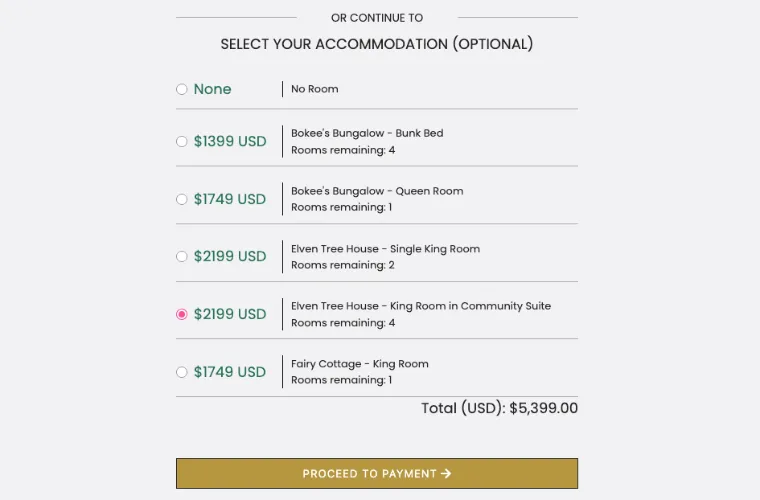
Task: Click the 'None' option label
Action: point(212,89)
